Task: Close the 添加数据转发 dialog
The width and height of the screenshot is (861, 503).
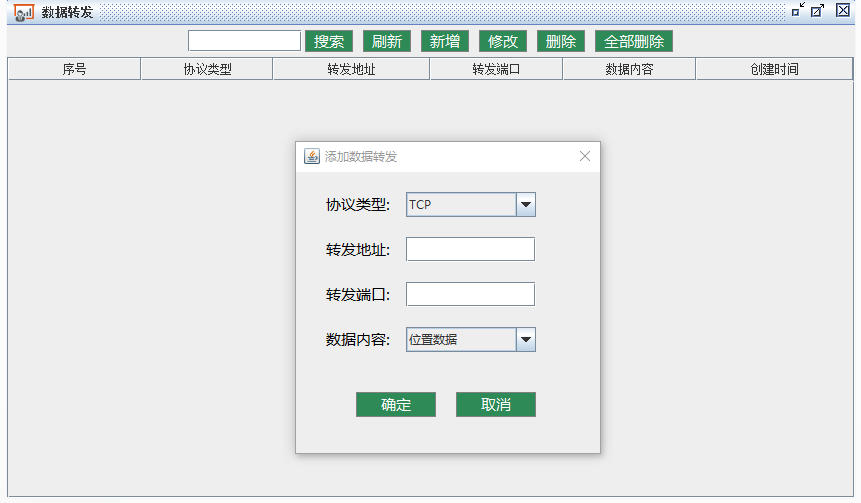Action: [x=585, y=156]
